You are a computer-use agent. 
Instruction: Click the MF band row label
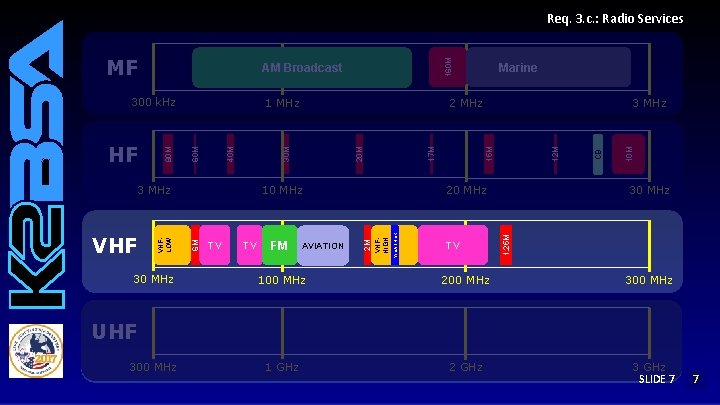pos(122,68)
